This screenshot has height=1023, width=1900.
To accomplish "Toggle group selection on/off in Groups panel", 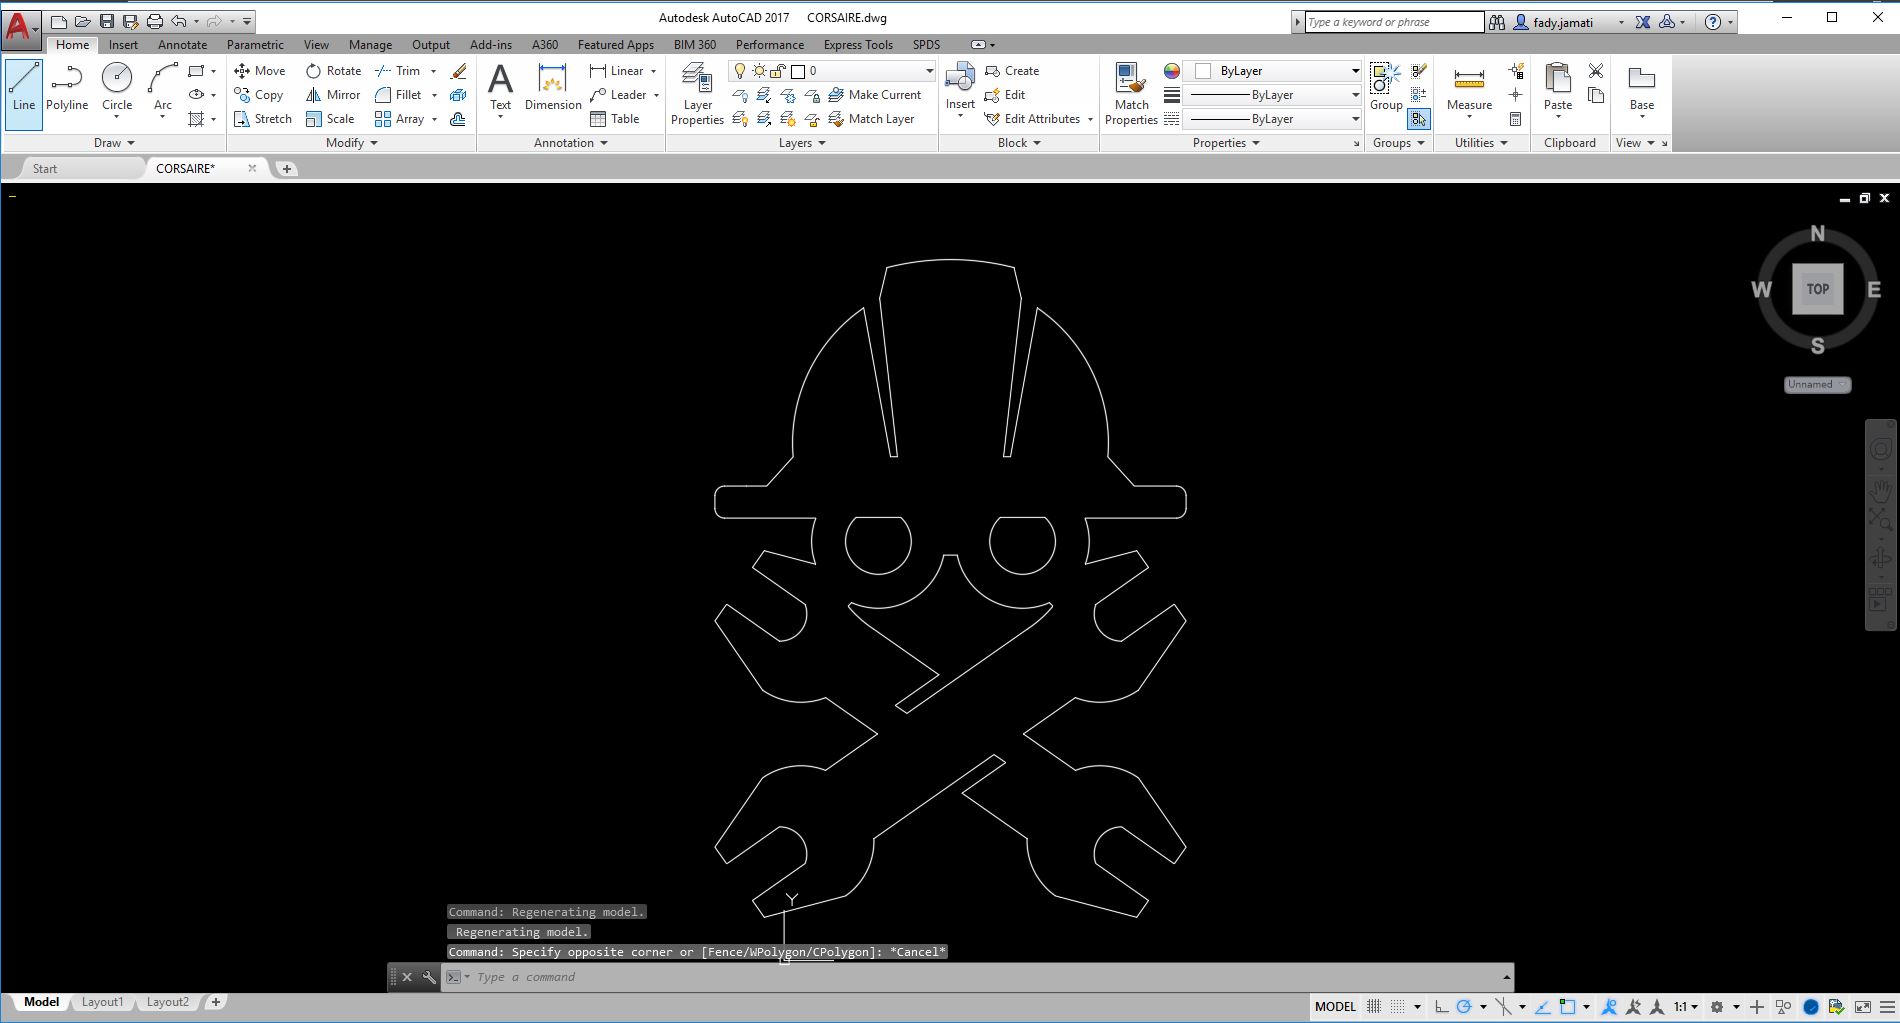I will 1419,119.
